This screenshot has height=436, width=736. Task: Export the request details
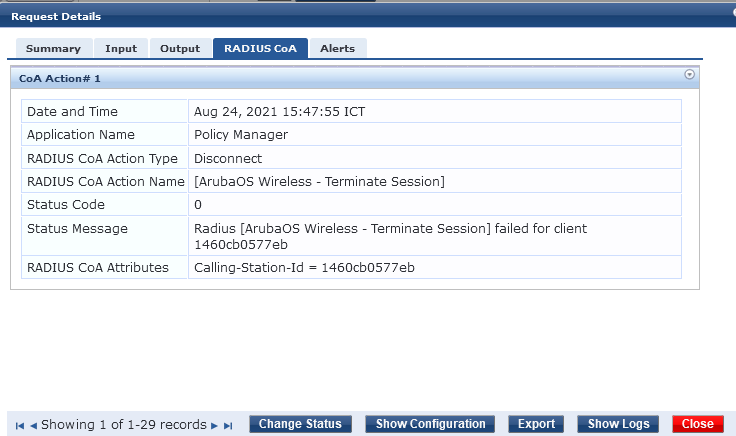[x=536, y=424]
